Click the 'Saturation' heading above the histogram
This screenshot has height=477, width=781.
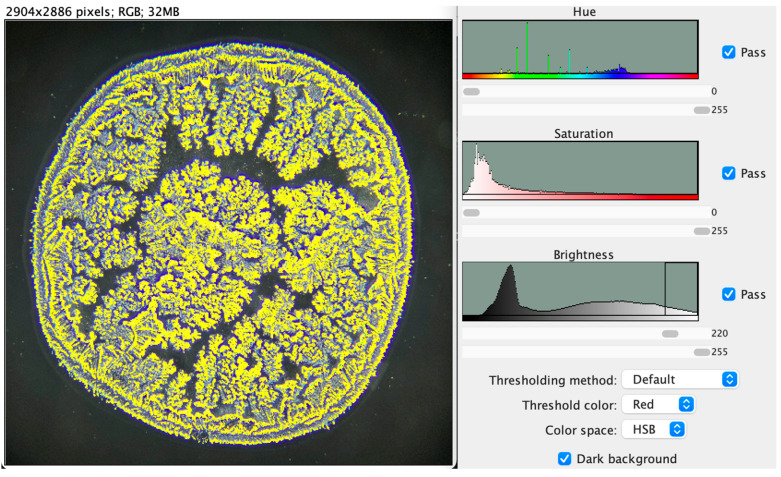(x=583, y=133)
